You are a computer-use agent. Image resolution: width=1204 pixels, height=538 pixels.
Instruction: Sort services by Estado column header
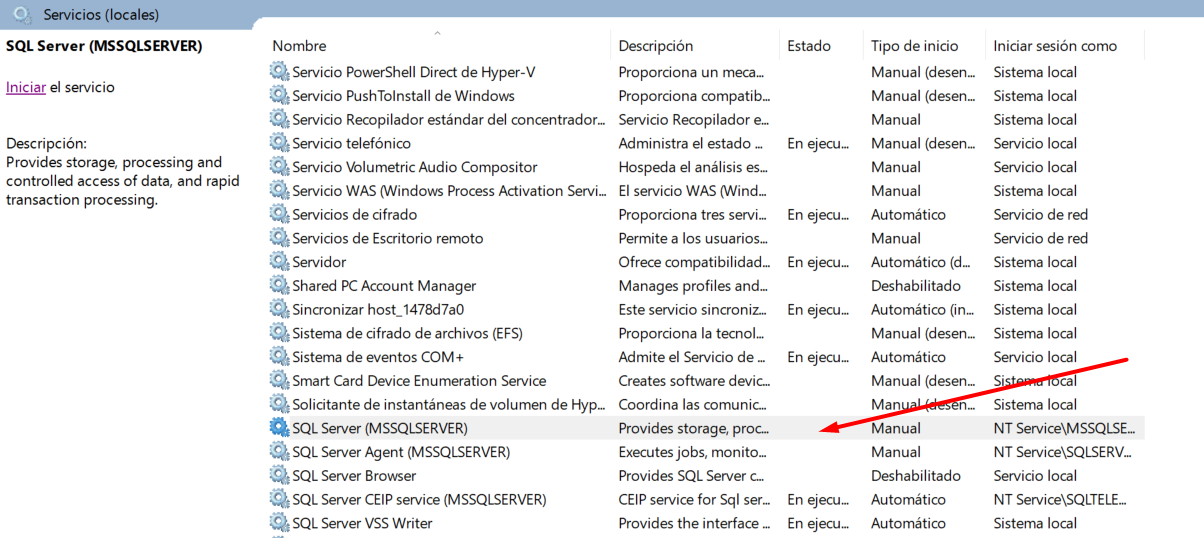coord(808,46)
